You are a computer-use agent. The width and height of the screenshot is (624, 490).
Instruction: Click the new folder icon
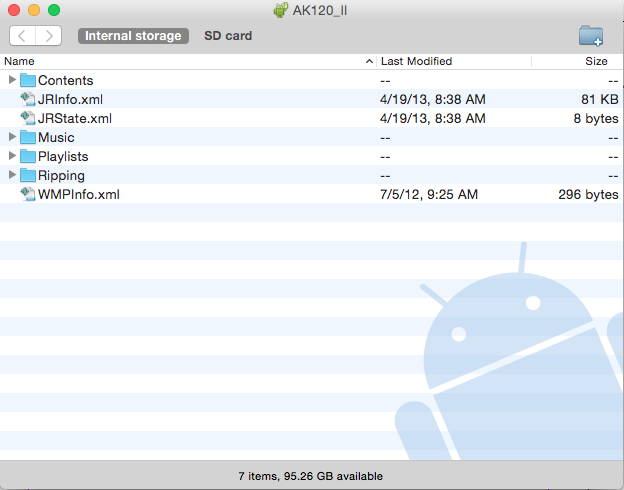[591, 36]
